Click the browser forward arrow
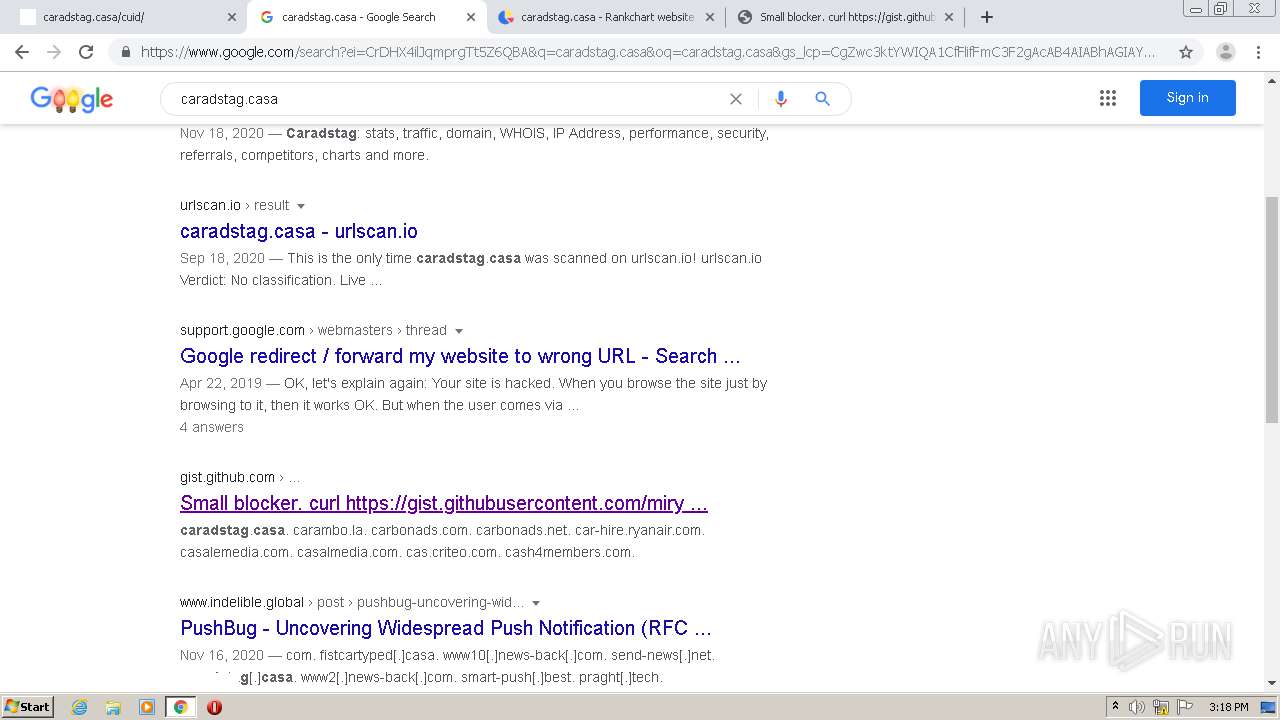1280x720 pixels. tap(54, 52)
